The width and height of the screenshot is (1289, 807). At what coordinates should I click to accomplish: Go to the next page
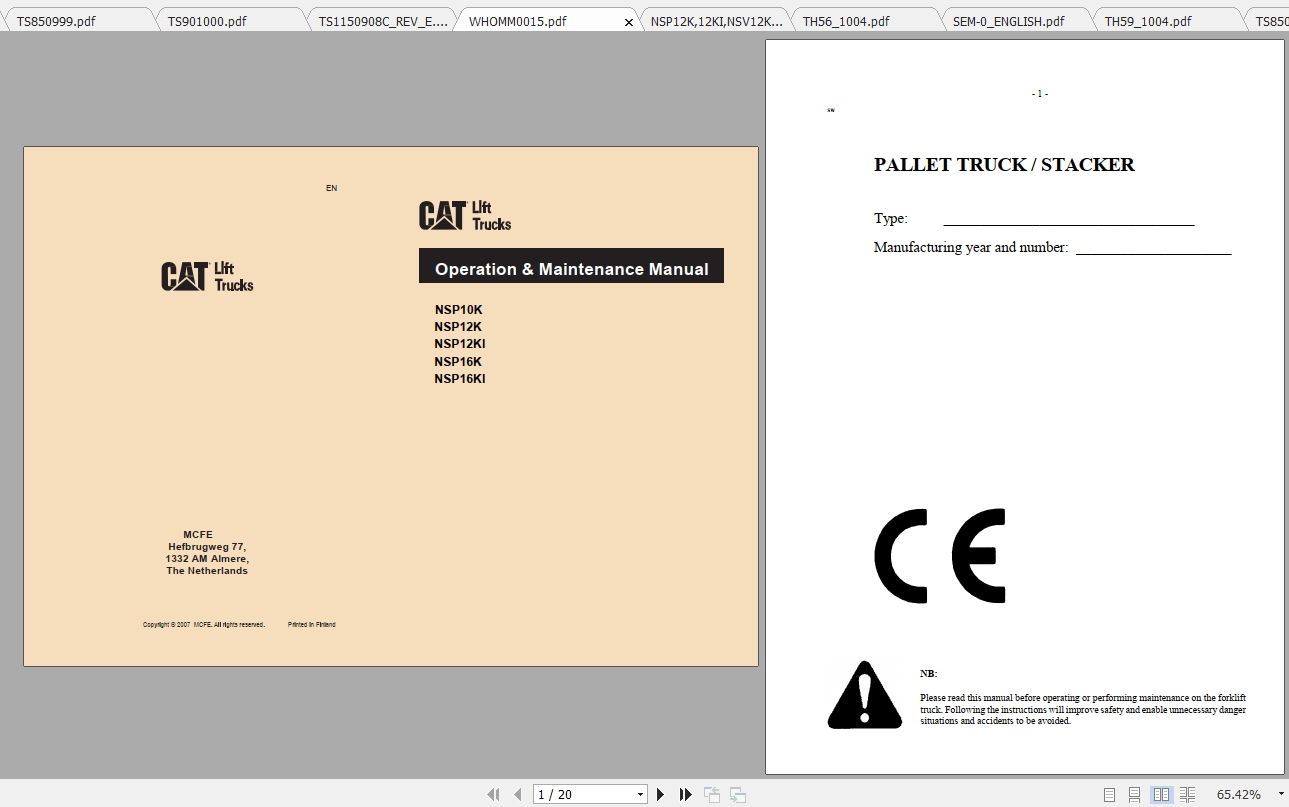click(x=660, y=794)
